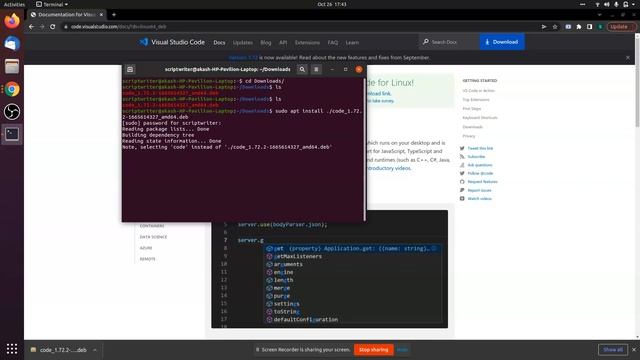Open OBS Studio from the dock
Viewport: 640px width, 360px height.
(12, 111)
